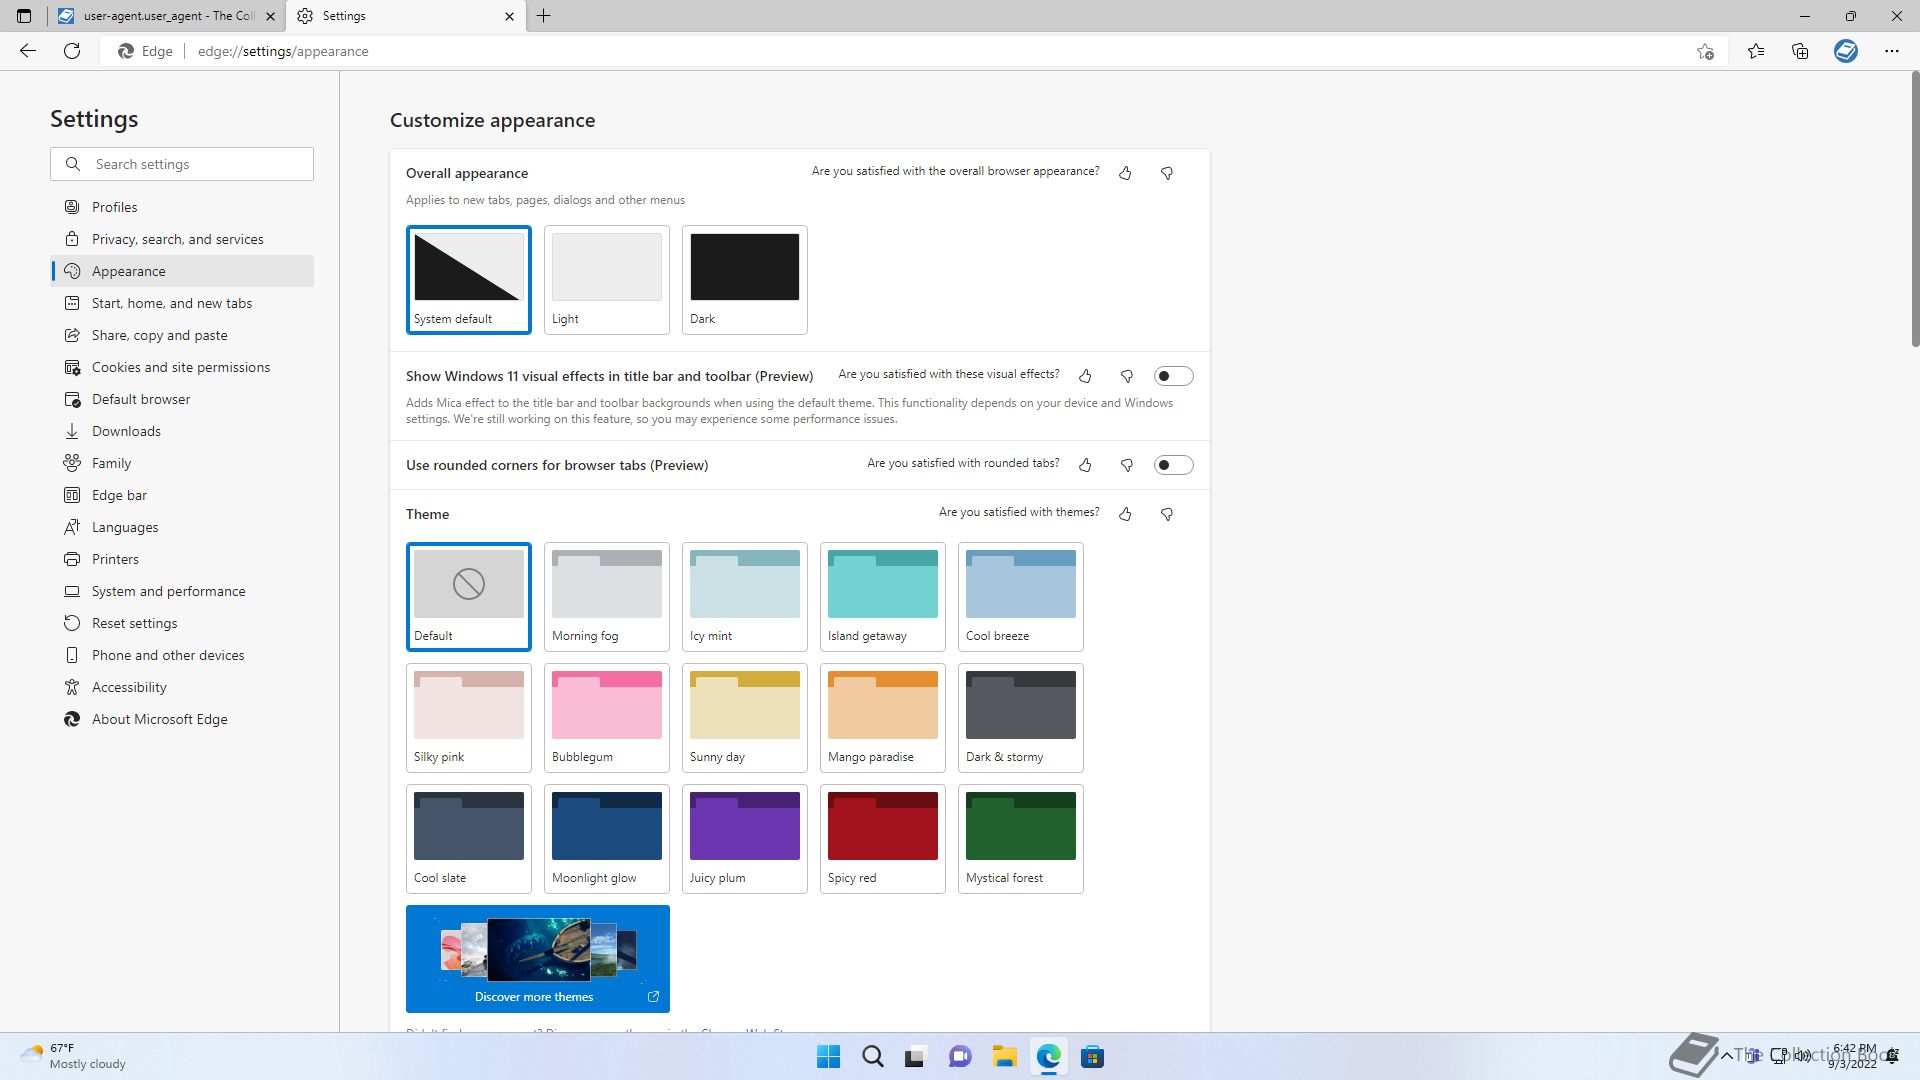Toggle Windows 11 visual effects switch
1920x1080 pixels.
point(1174,376)
